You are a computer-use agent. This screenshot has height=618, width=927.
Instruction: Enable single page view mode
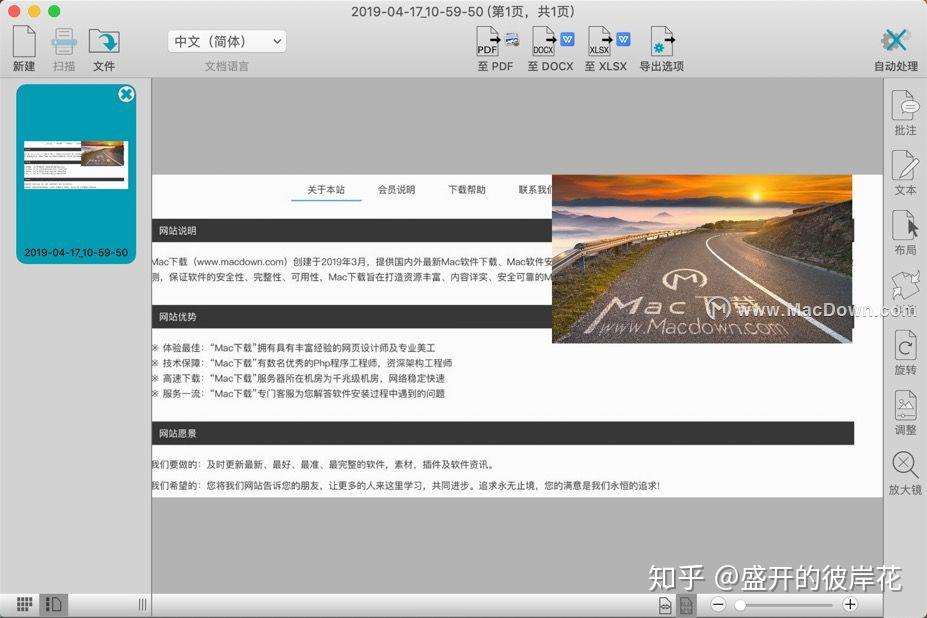pyautogui.click(x=54, y=604)
